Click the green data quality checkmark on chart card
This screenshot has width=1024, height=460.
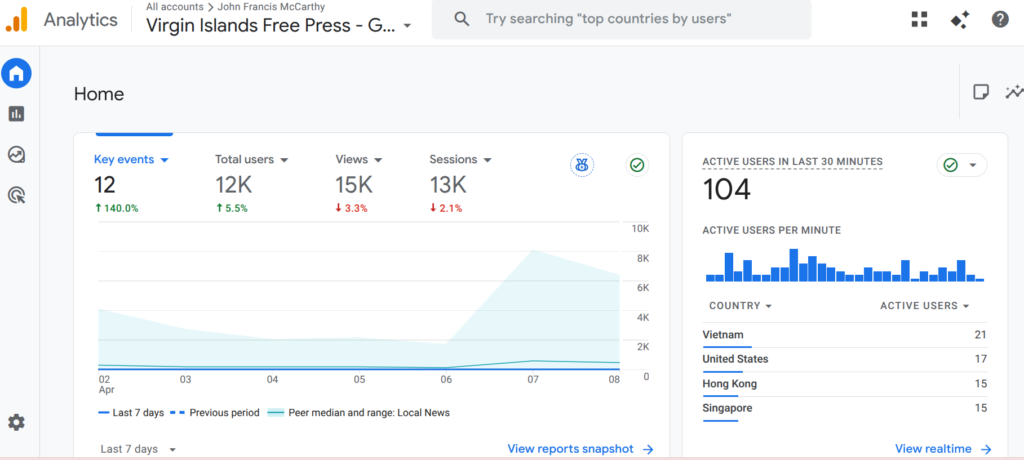[x=637, y=165]
